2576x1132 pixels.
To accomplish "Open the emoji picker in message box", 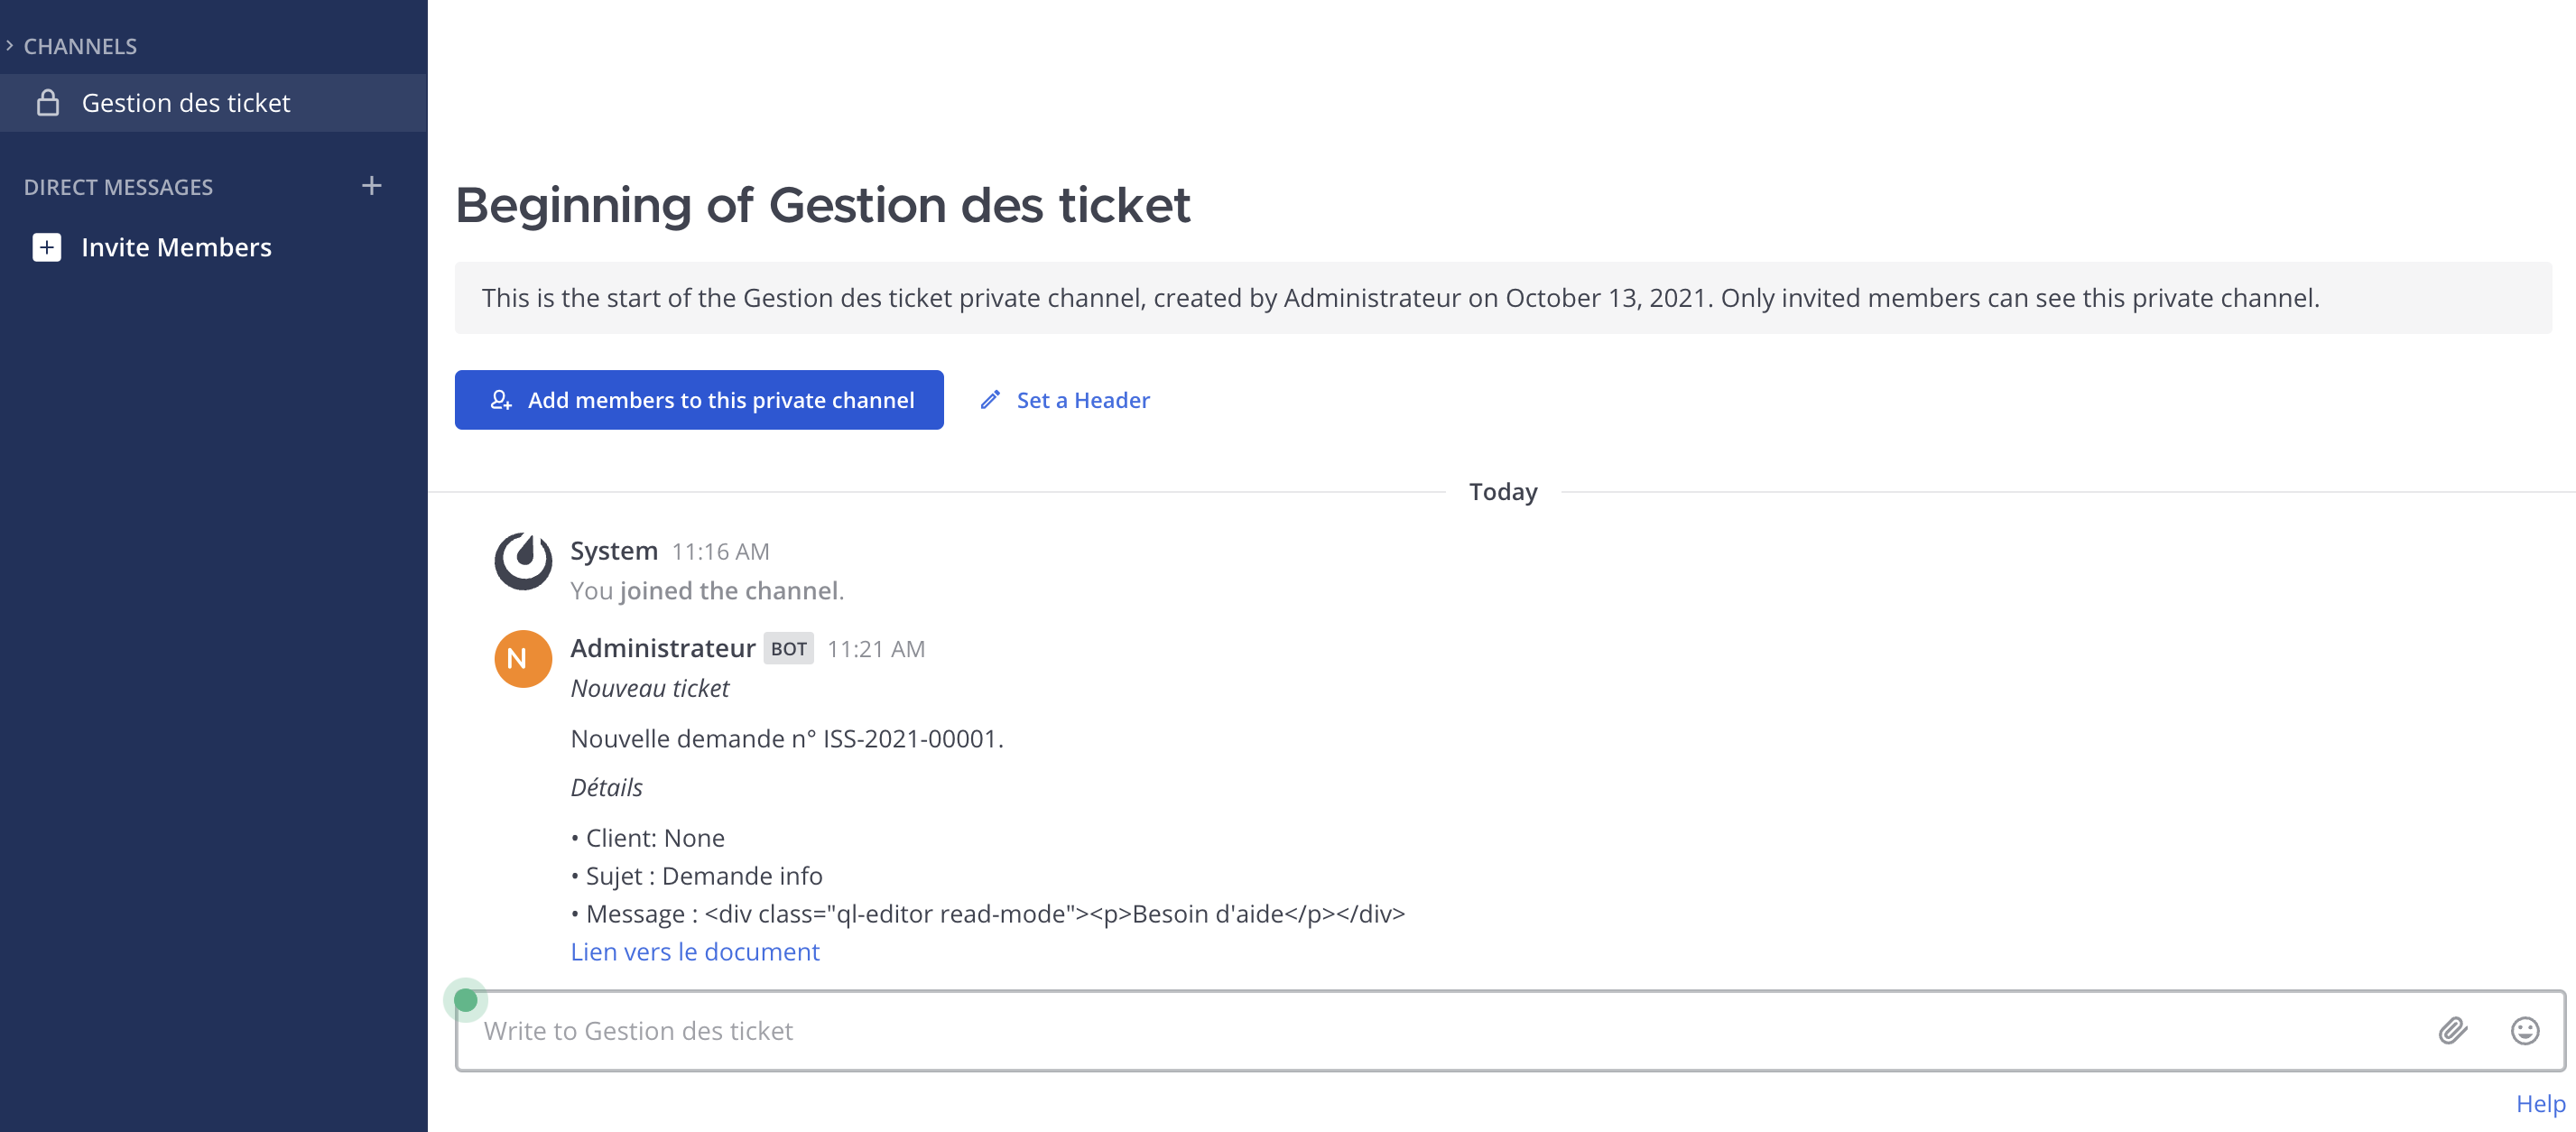I will [x=2523, y=1031].
